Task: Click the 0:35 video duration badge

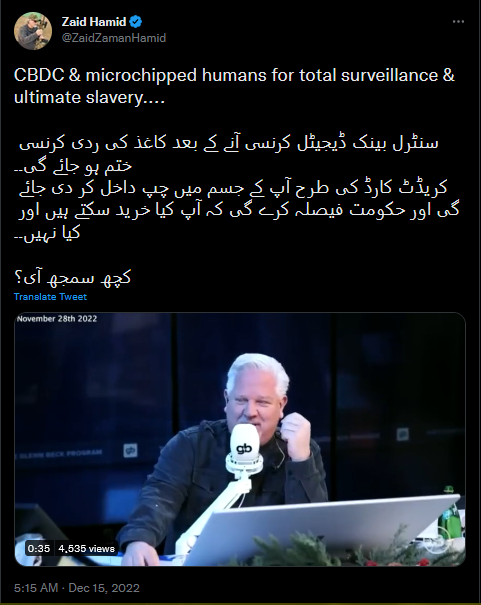Action: click(x=39, y=548)
